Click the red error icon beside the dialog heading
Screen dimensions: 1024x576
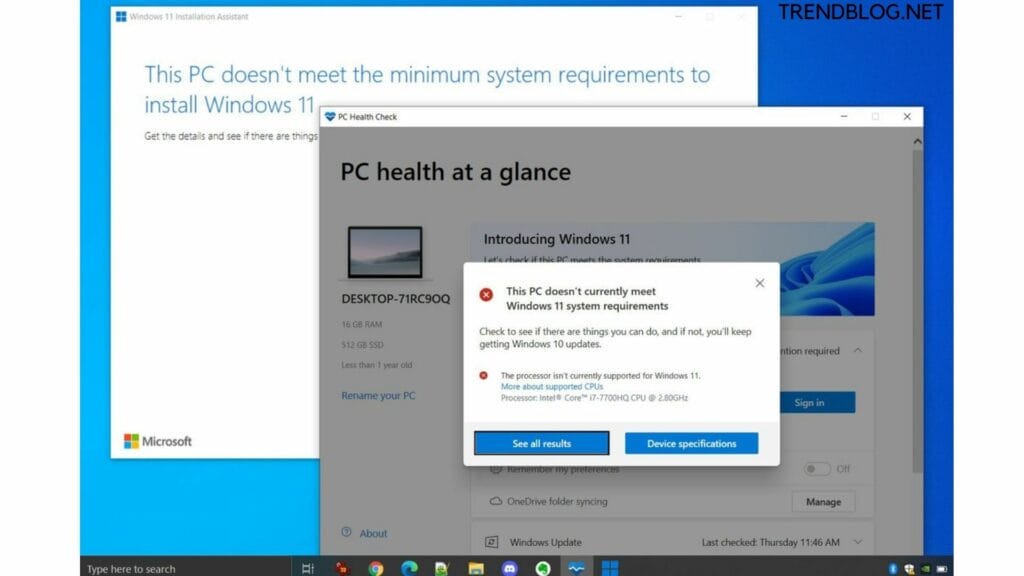(x=486, y=295)
